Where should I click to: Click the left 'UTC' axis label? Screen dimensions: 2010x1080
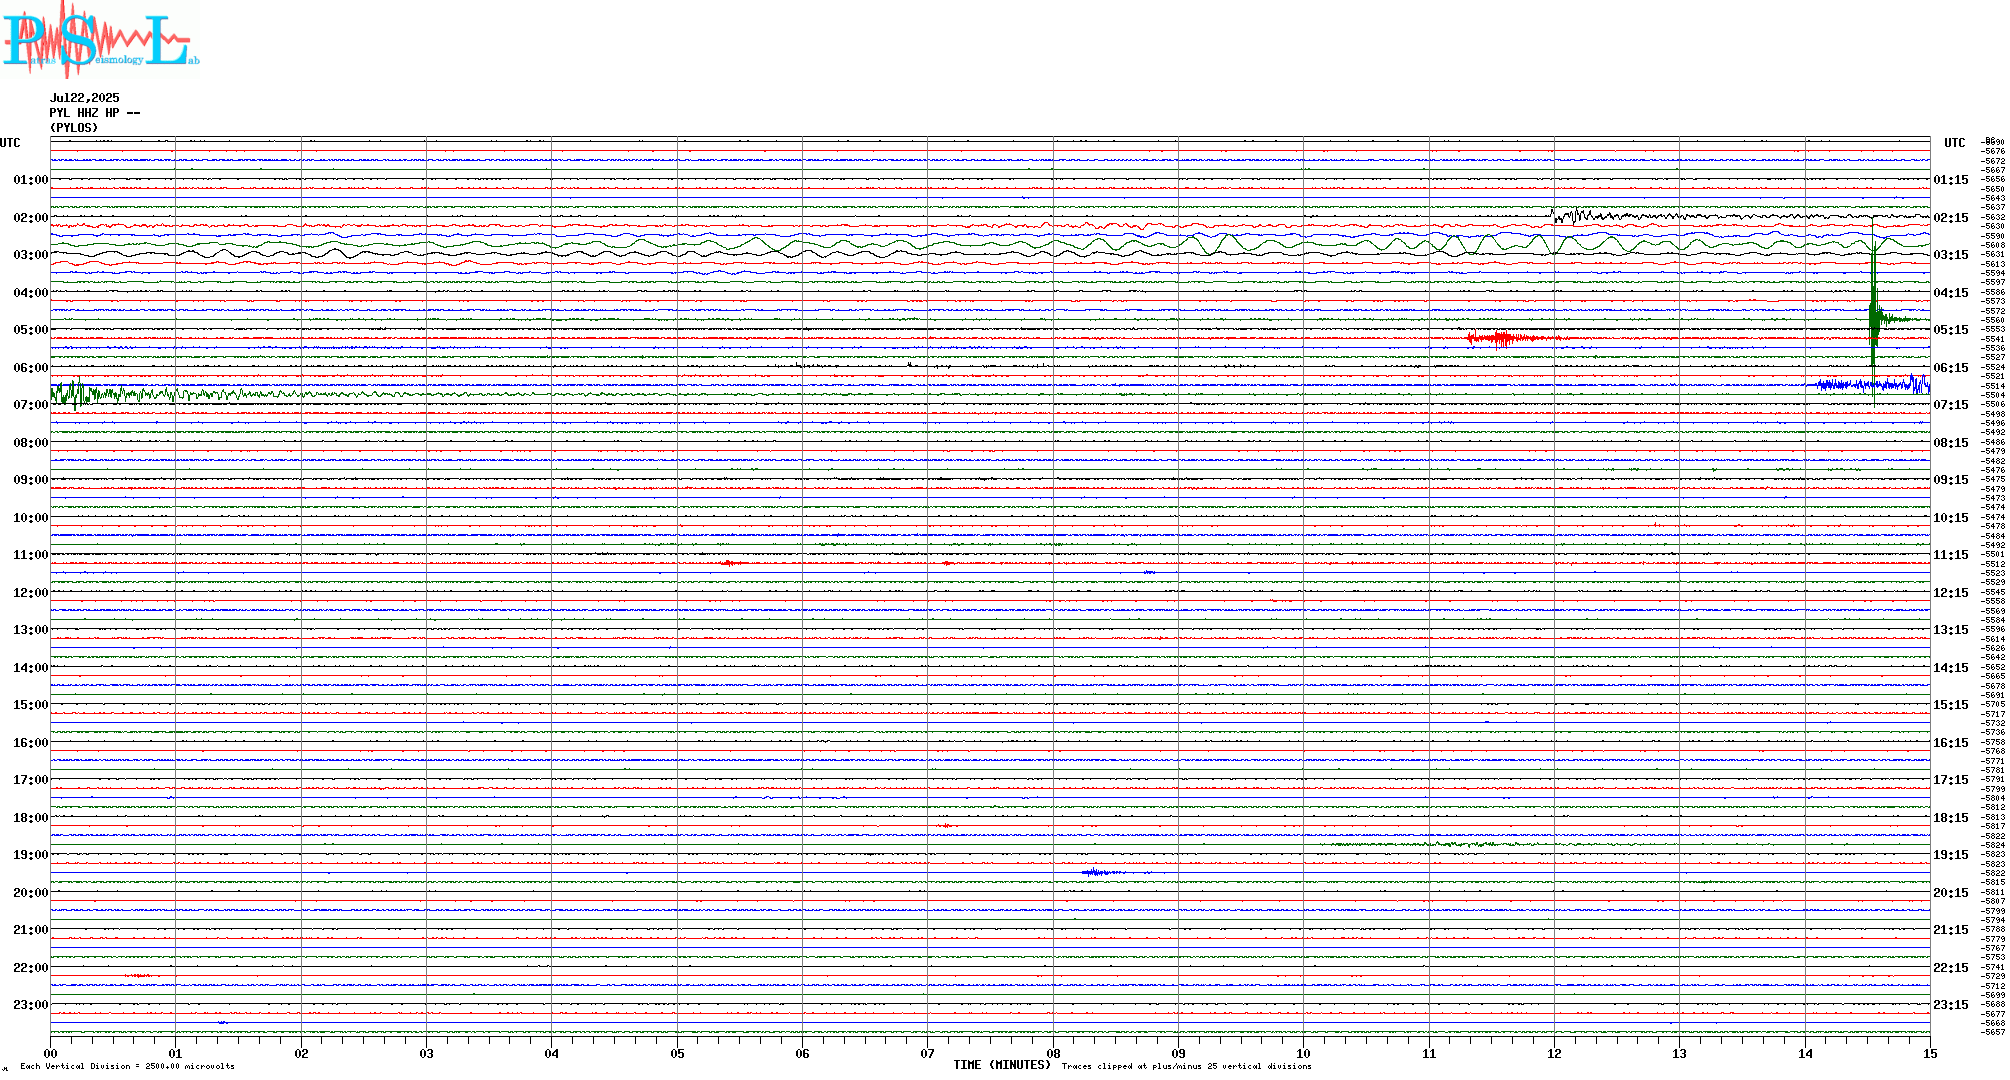(10, 143)
